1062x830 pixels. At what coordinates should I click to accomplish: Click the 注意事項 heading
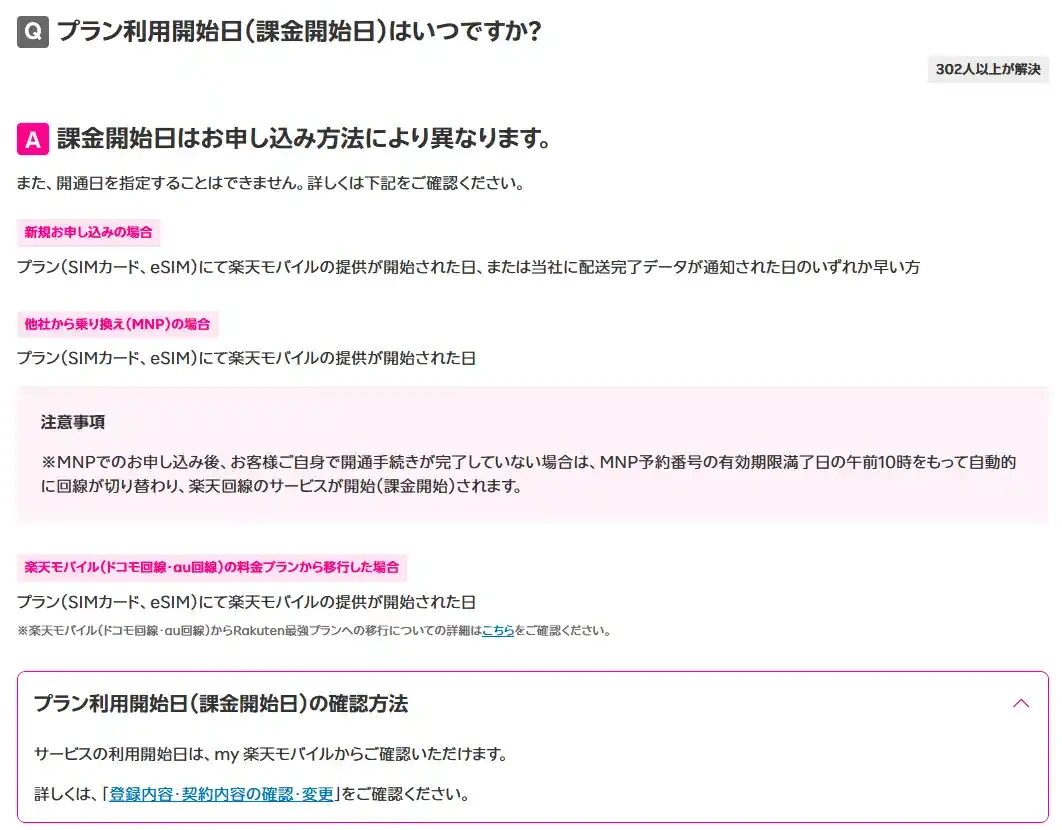(x=72, y=422)
